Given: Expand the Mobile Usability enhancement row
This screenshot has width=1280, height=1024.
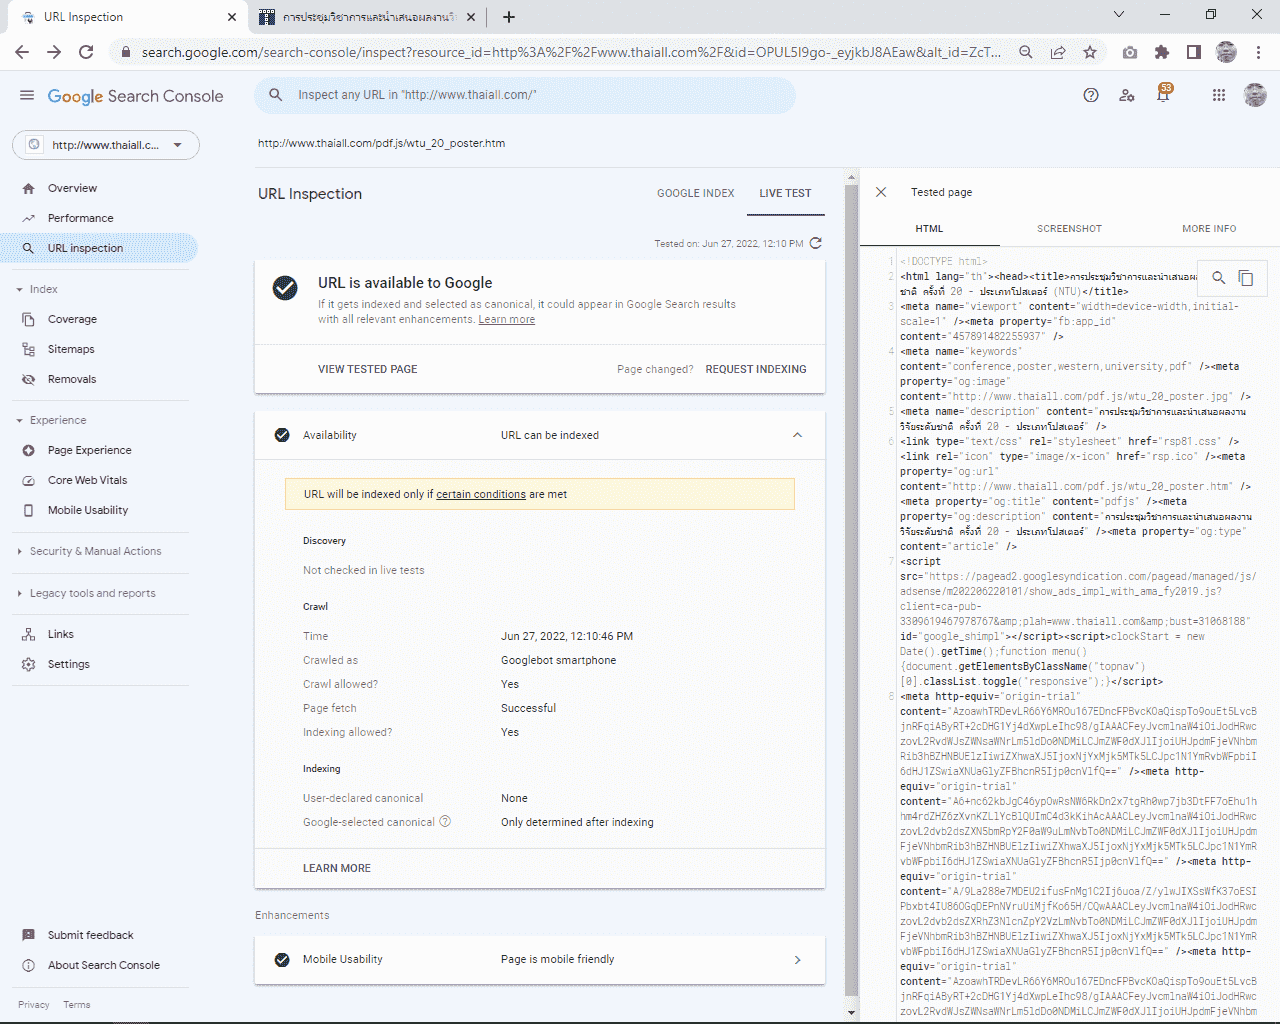Looking at the screenshot, I should (797, 960).
